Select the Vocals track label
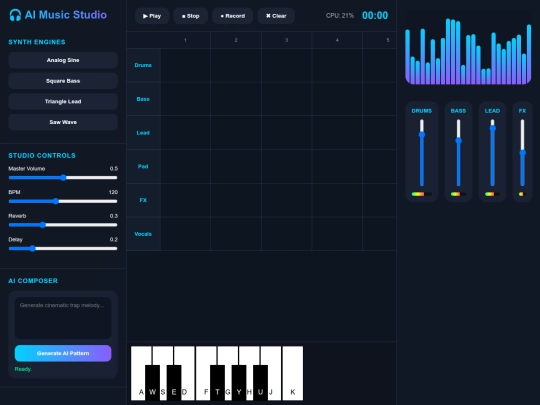The height and width of the screenshot is (405, 540). pyautogui.click(x=143, y=234)
